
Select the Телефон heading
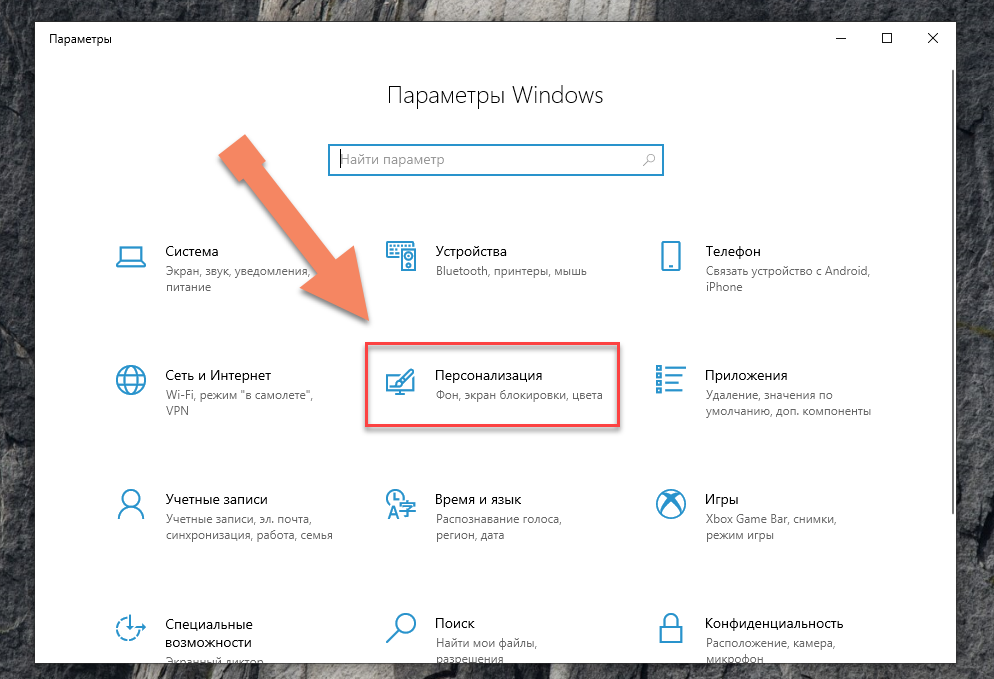pos(733,251)
